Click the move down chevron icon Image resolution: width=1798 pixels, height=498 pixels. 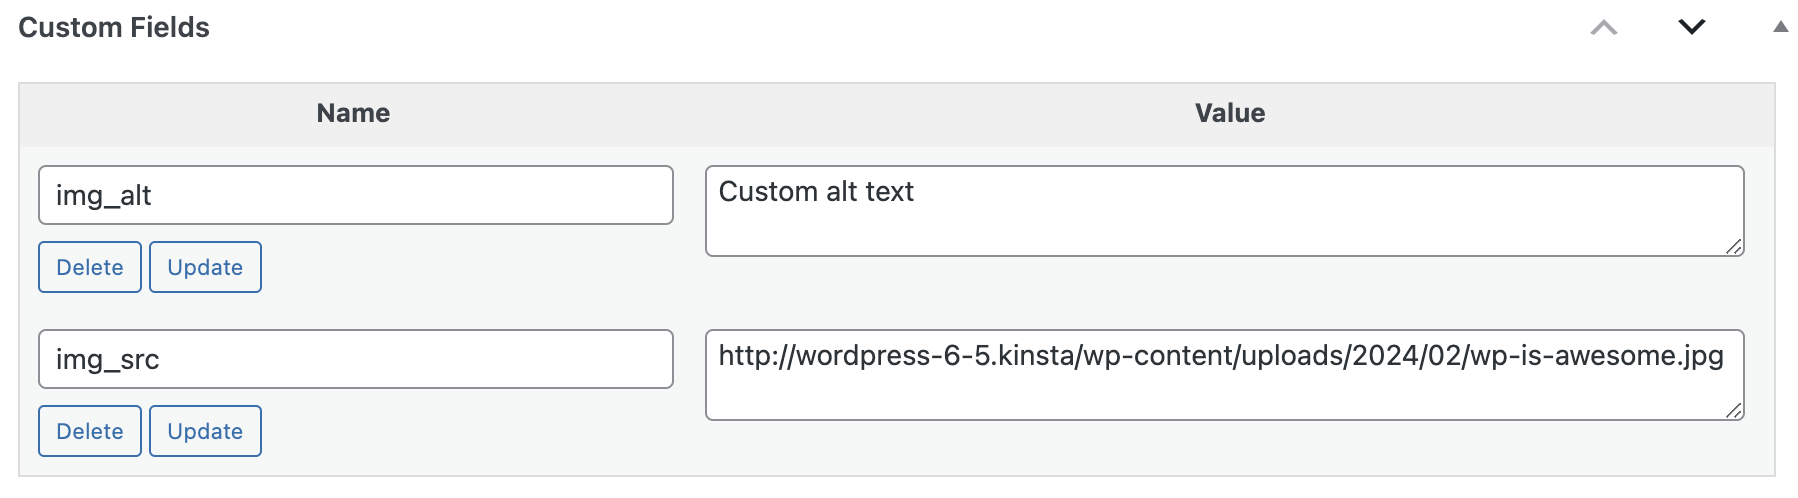tap(1691, 27)
